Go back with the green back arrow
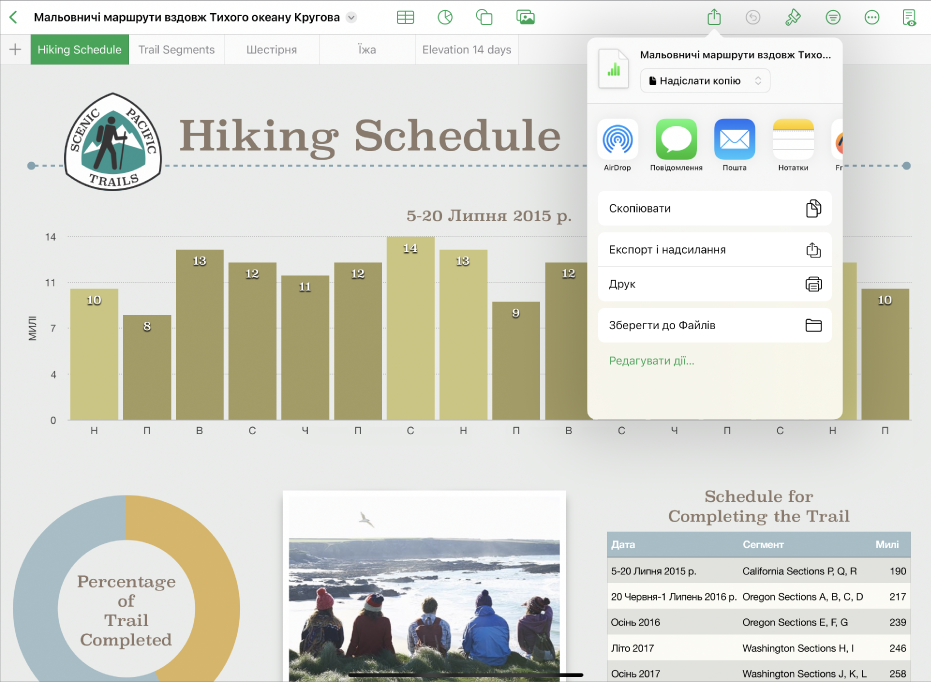This screenshot has width=931, height=684. [x=13, y=17]
